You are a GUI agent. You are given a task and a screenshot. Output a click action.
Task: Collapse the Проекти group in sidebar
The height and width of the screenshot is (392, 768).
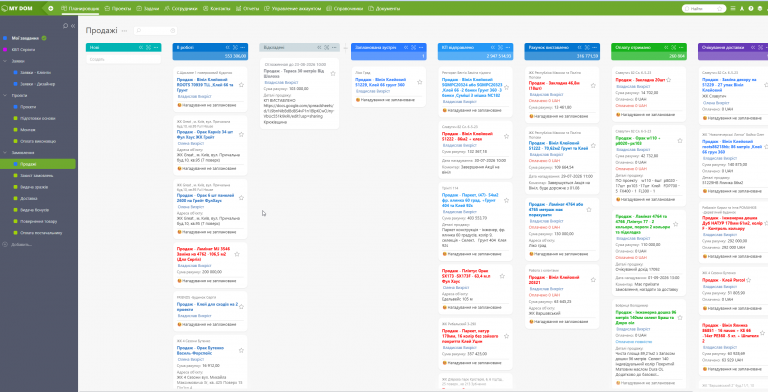pyautogui.click(x=5, y=96)
